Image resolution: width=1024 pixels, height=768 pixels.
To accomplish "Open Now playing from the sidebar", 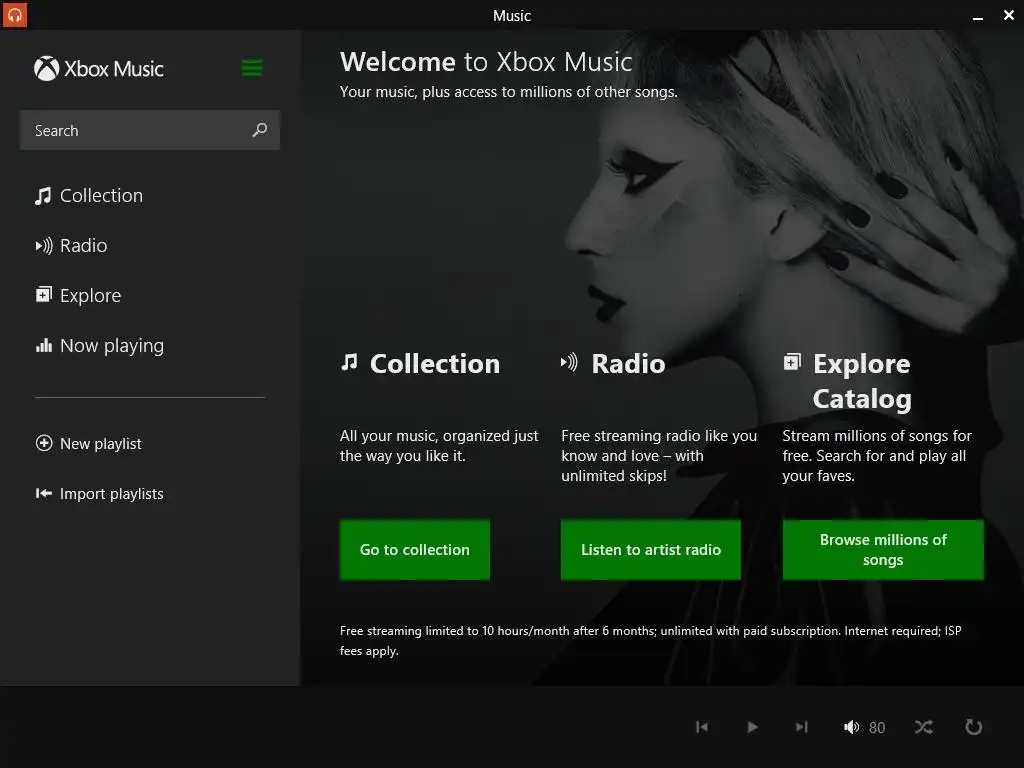I will pyautogui.click(x=100, y=345).
